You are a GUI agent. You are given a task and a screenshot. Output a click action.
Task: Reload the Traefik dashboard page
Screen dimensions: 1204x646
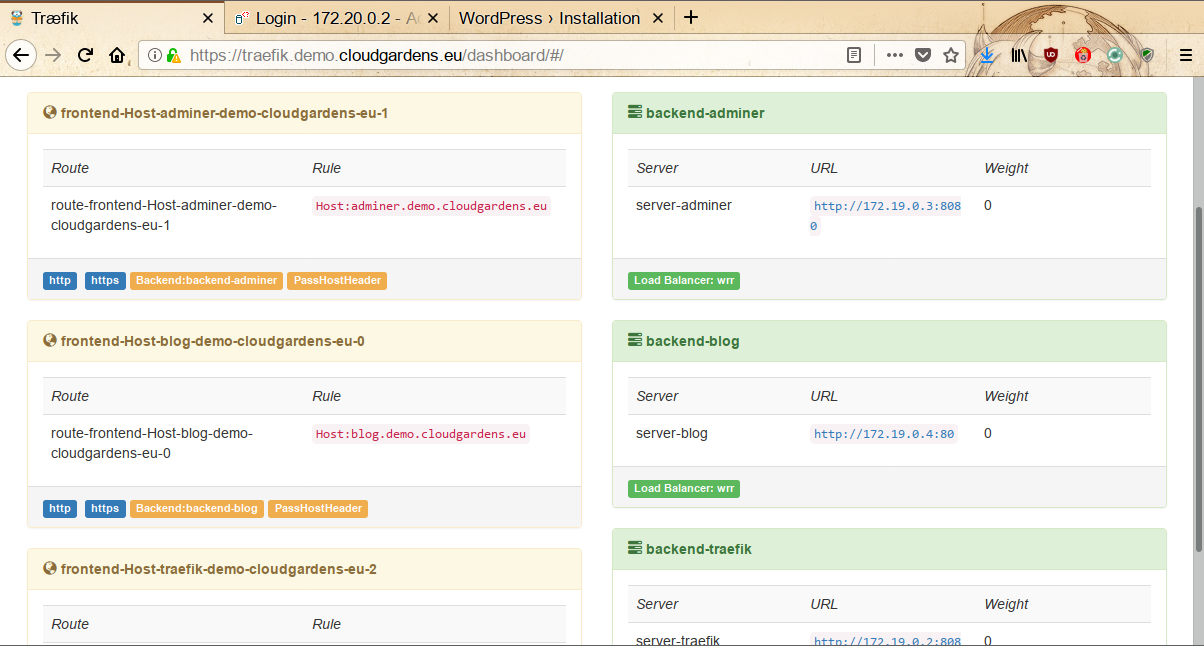(x=86, y=55)
